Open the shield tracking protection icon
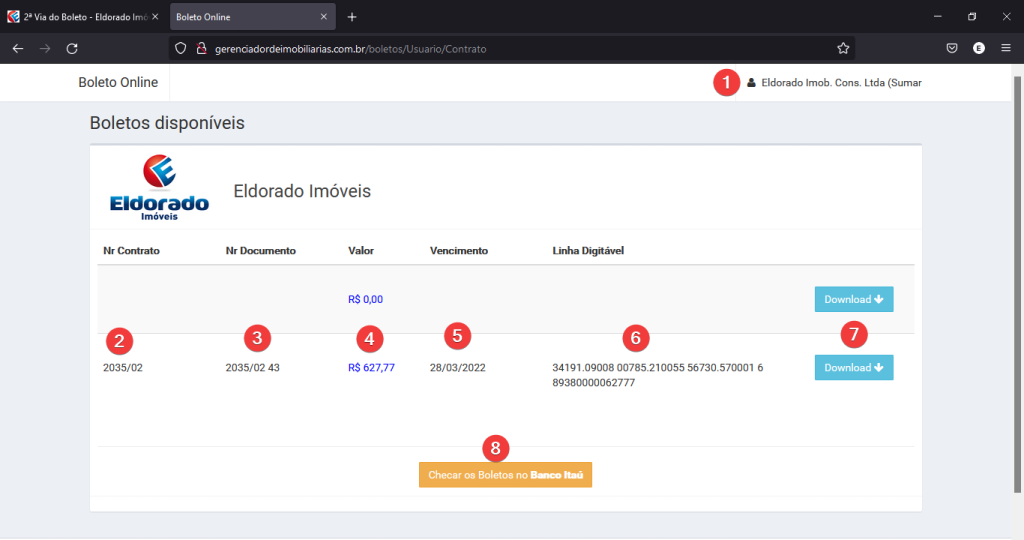The image size is (1024, 540). [181, 48]
